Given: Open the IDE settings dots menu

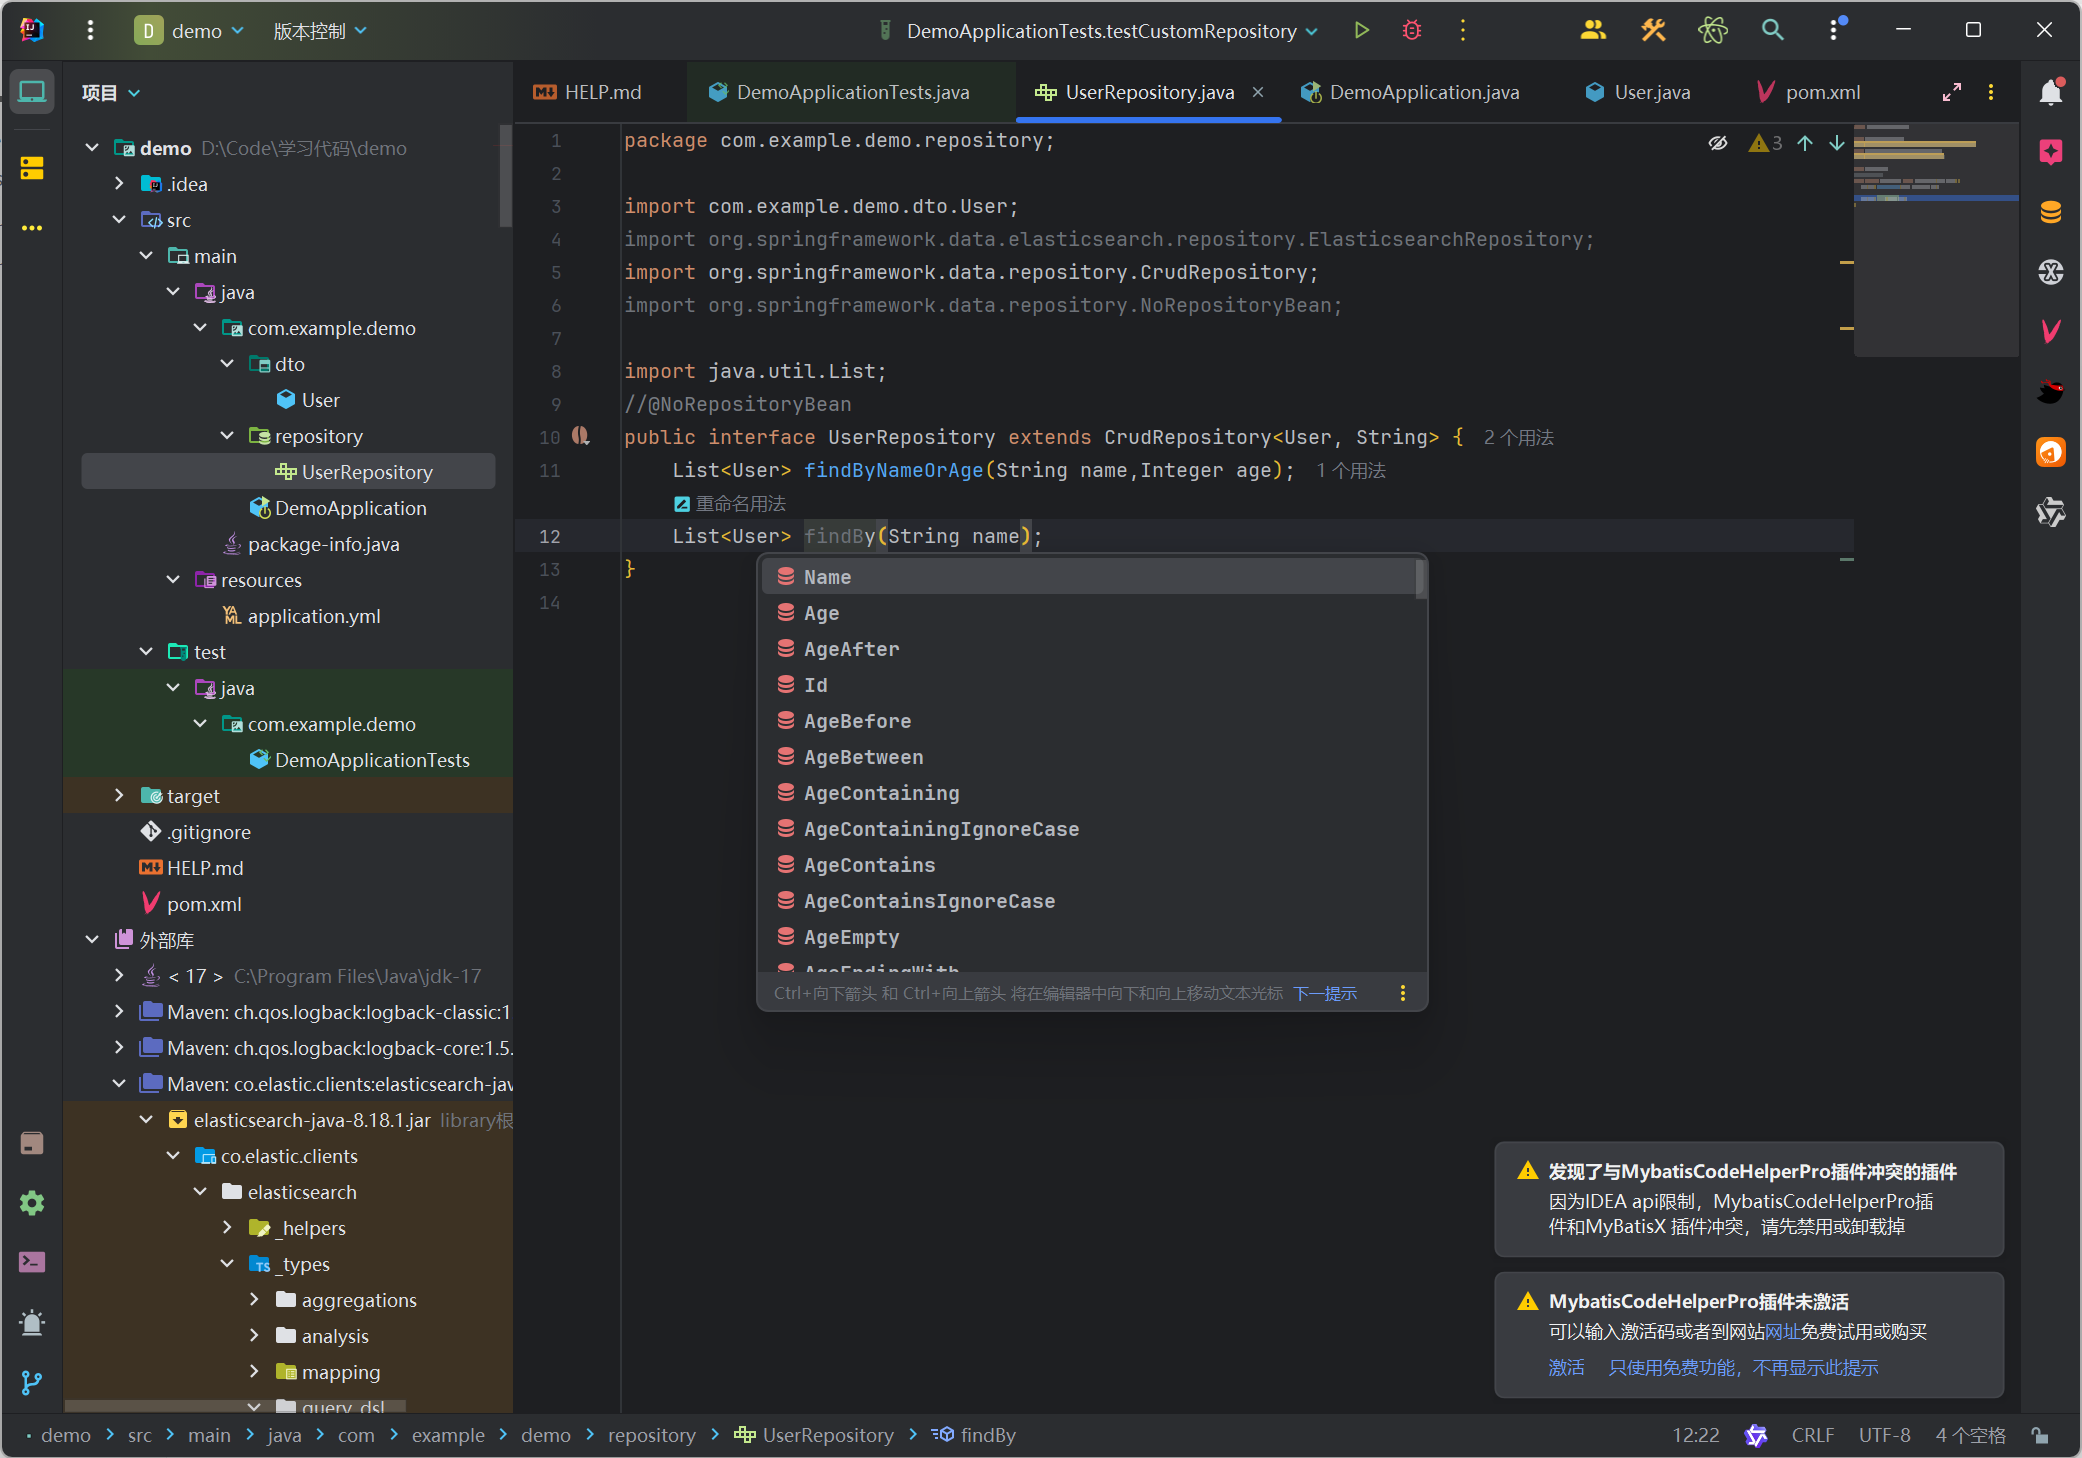Looking at the screenshot, I should pyautogui.click(x=1835, y=31).
